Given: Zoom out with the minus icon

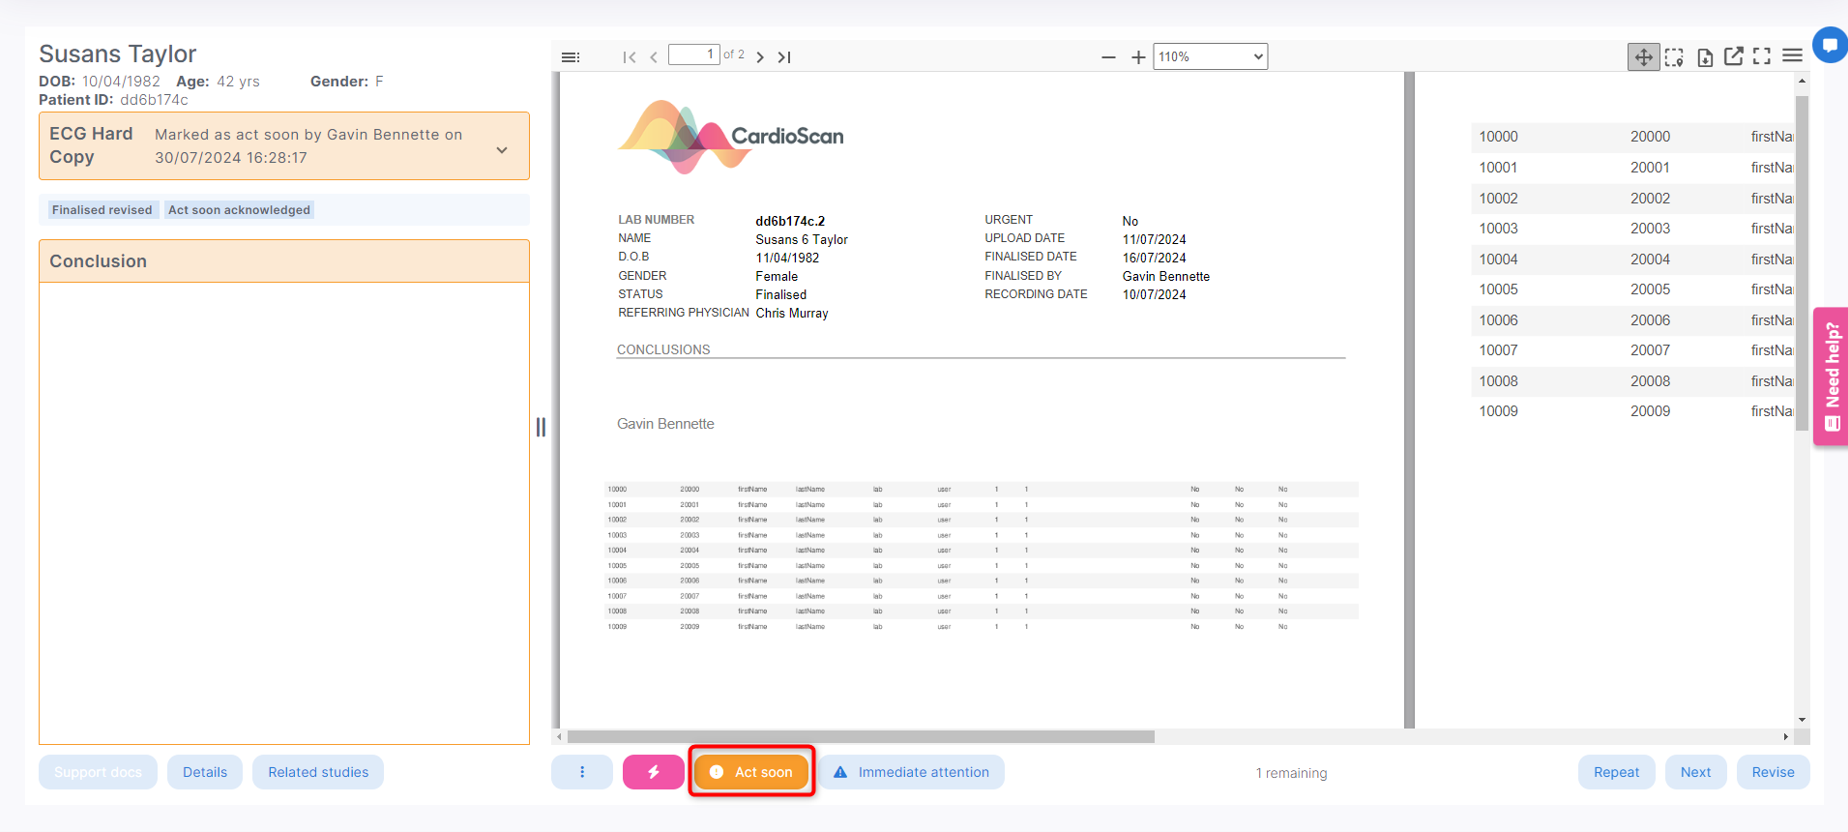Looking at the screenshot, I should [1108, 57].
